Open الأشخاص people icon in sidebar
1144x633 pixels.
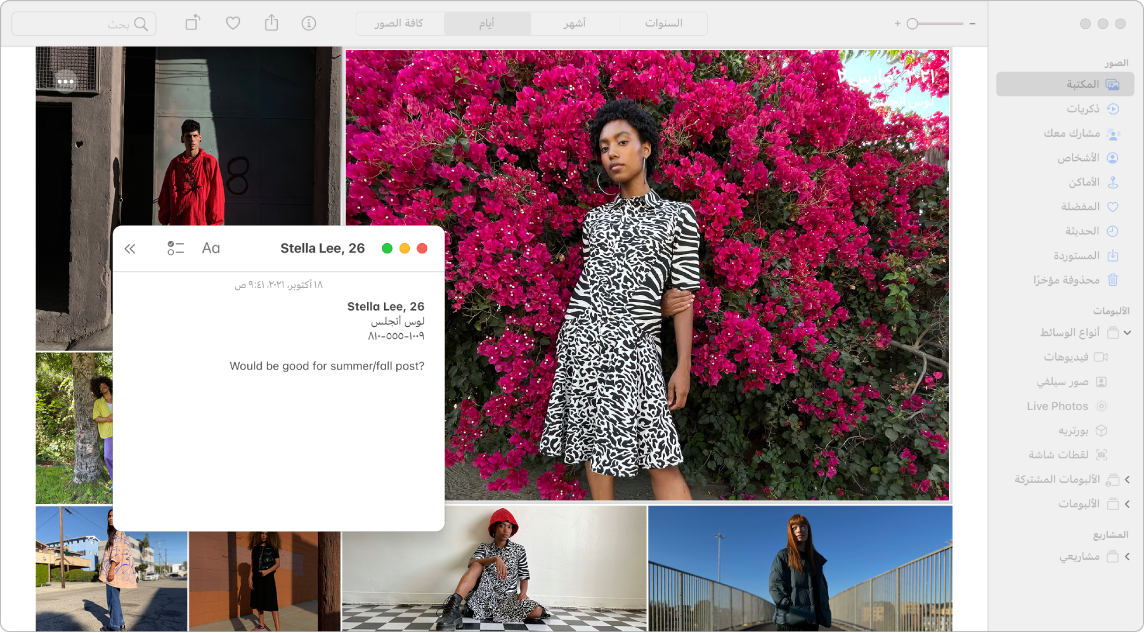(1113, 158)
